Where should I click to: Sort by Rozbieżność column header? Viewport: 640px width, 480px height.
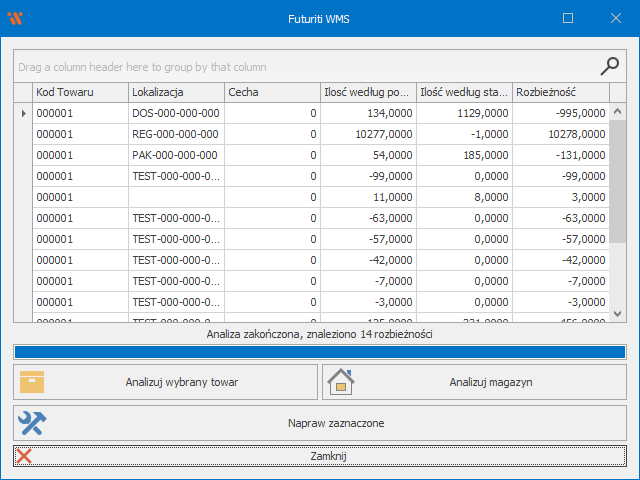[560, 92]
